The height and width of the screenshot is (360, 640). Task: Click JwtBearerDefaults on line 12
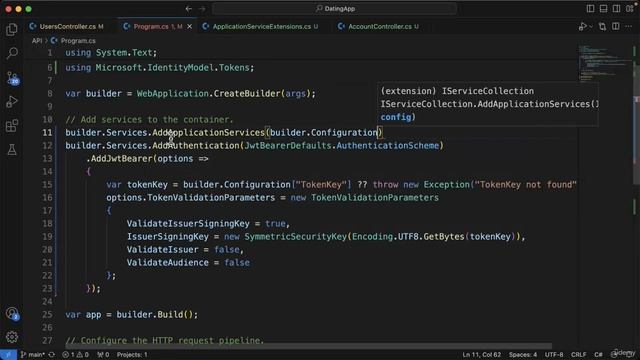[287, 146]
